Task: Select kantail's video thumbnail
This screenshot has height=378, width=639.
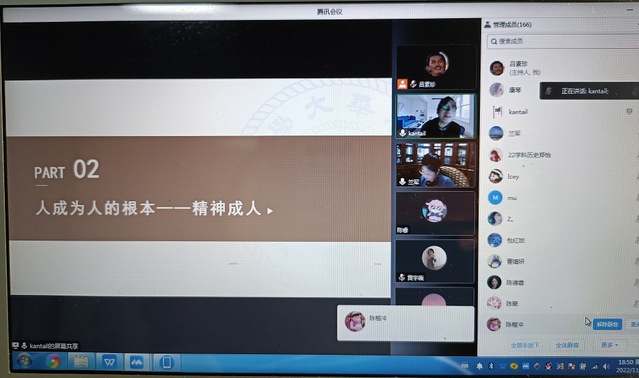Action: click(x=436, y=116)
